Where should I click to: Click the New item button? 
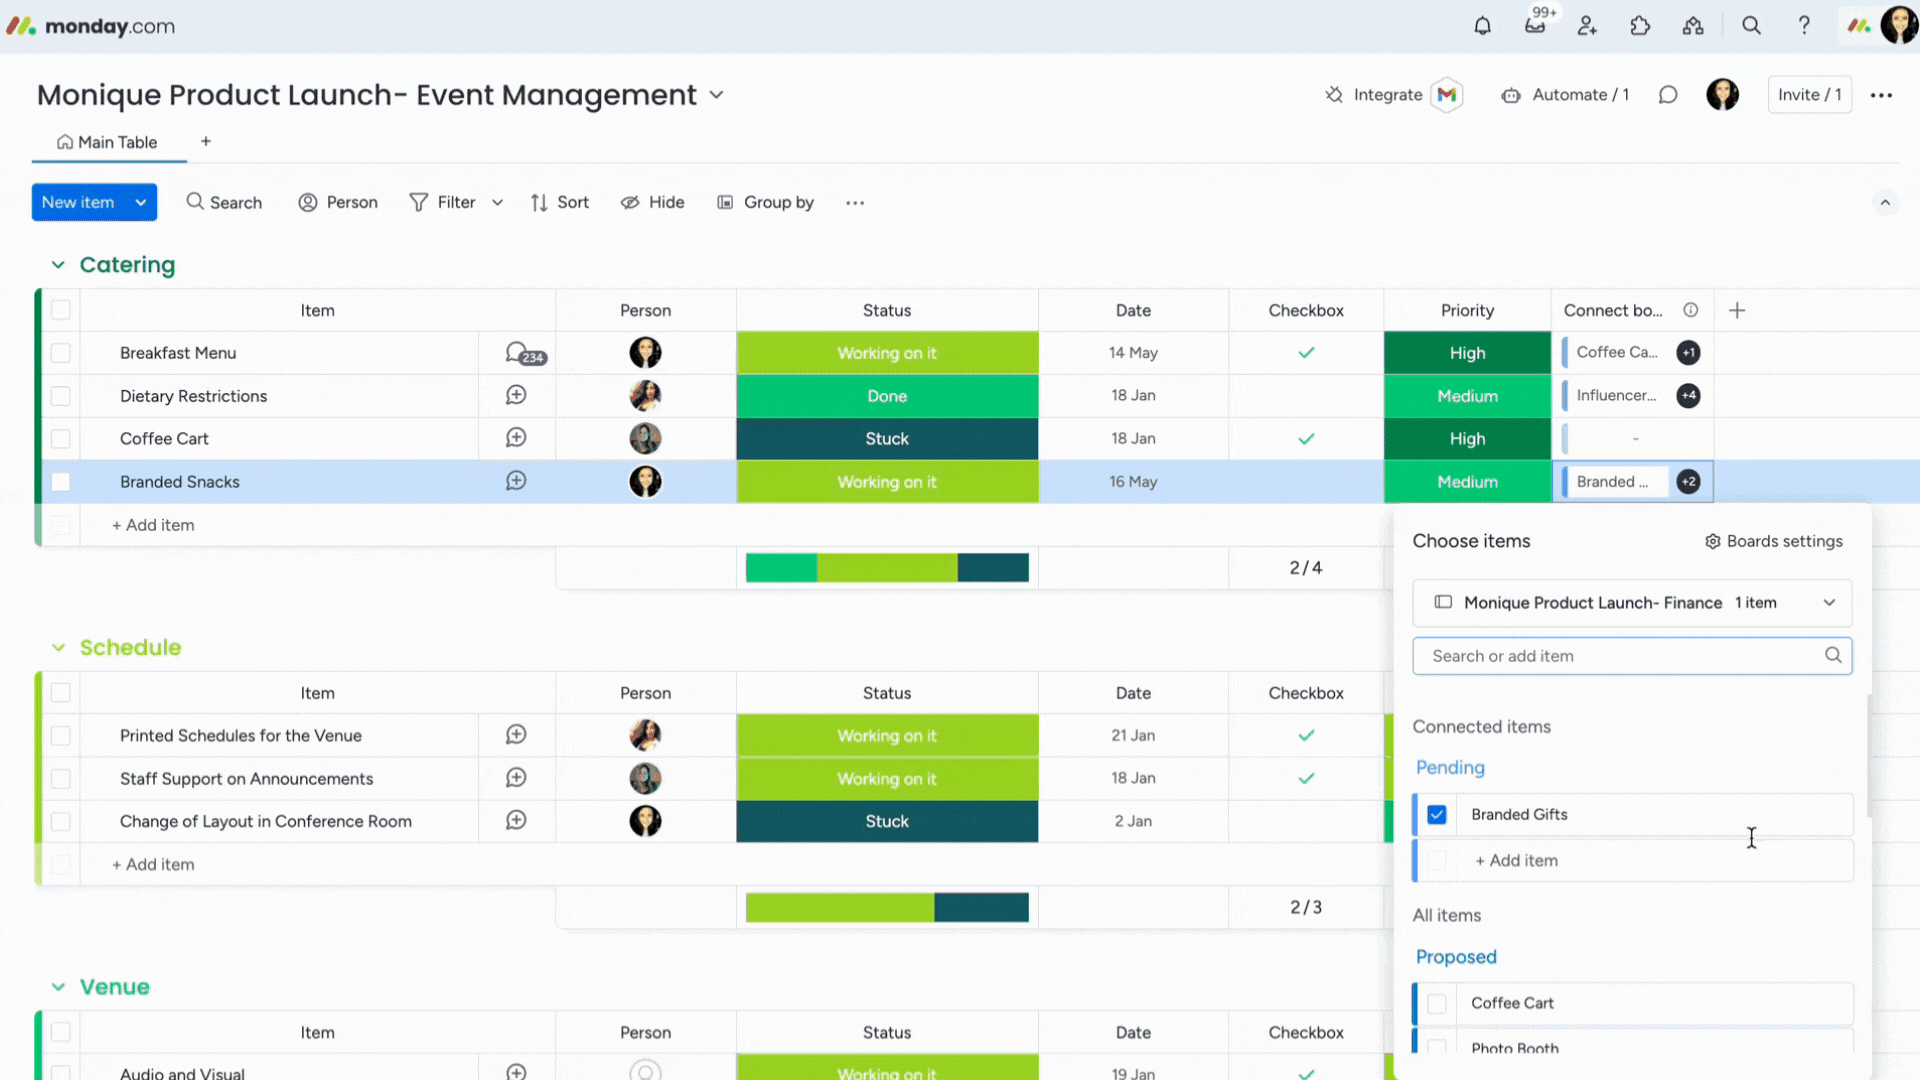(x=78, y=203)
